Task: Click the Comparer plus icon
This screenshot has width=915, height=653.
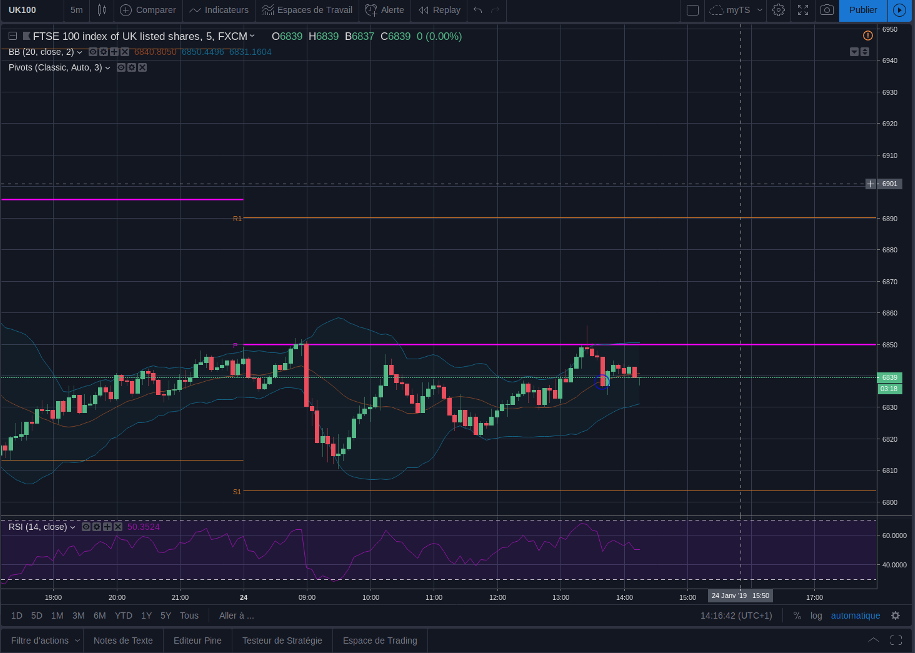Action: click(x=125, y=10)
